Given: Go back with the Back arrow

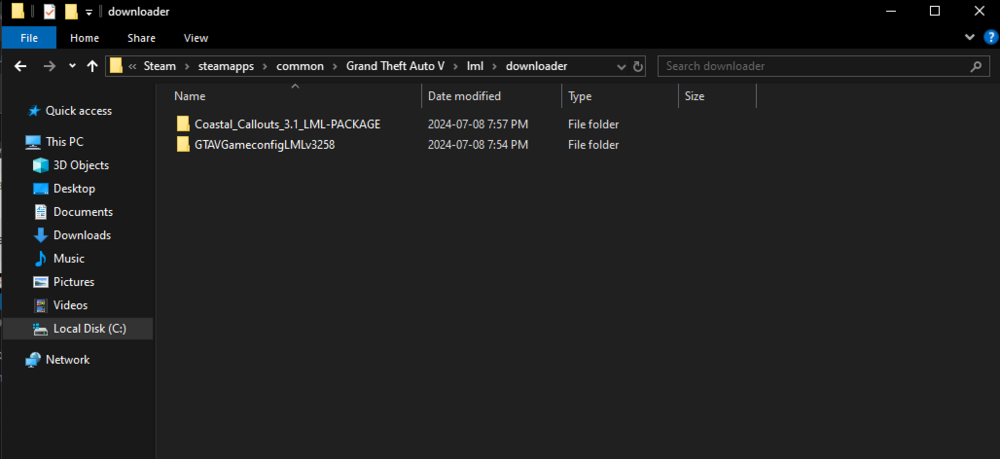Looking at the screenshot, I should pyautogui.click(x=20, y=66).
